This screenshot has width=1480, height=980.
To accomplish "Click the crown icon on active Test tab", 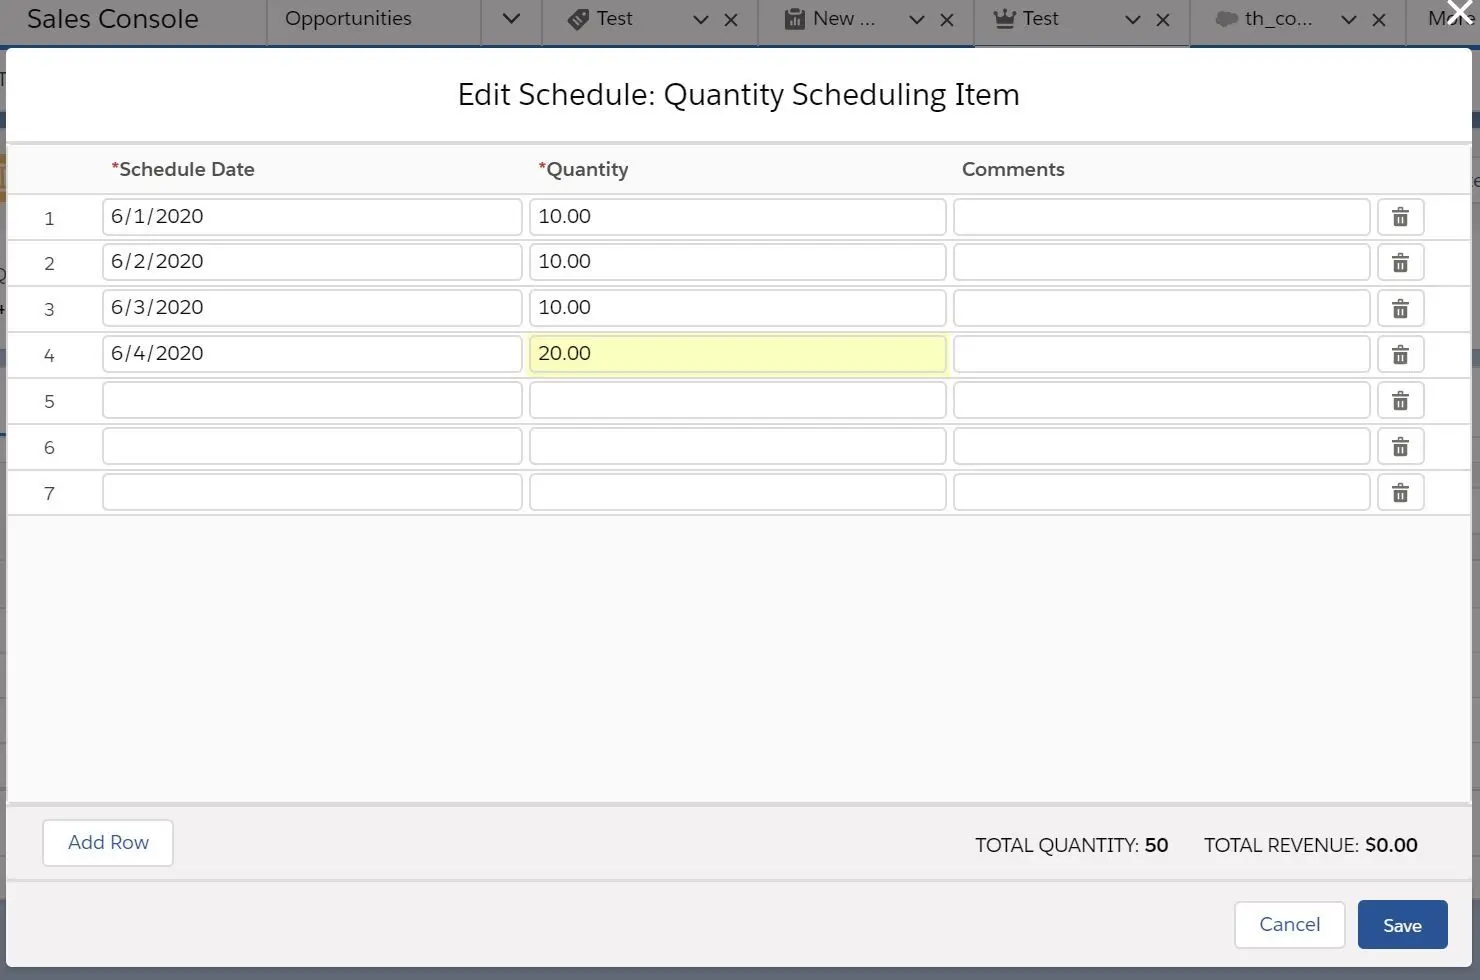I will tap(1004, 19).
